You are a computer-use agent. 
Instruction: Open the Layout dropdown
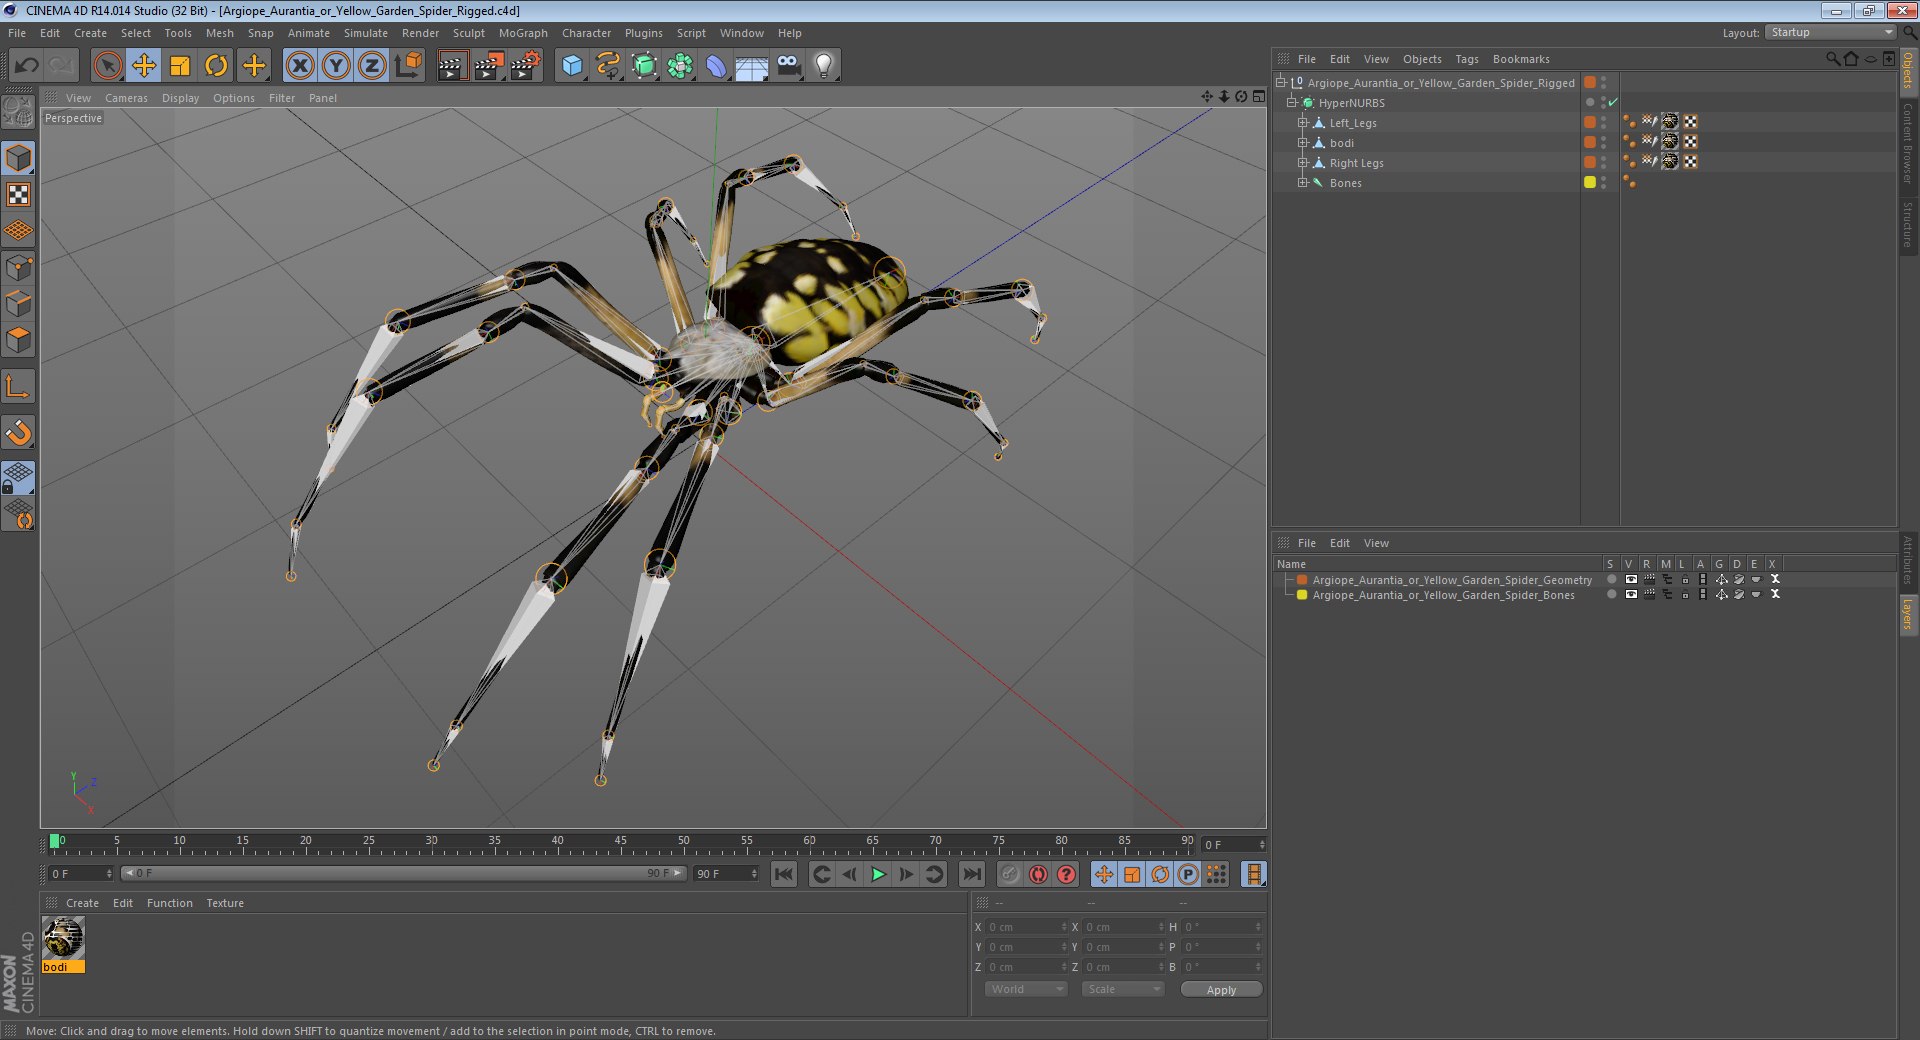coord(1830,32)
